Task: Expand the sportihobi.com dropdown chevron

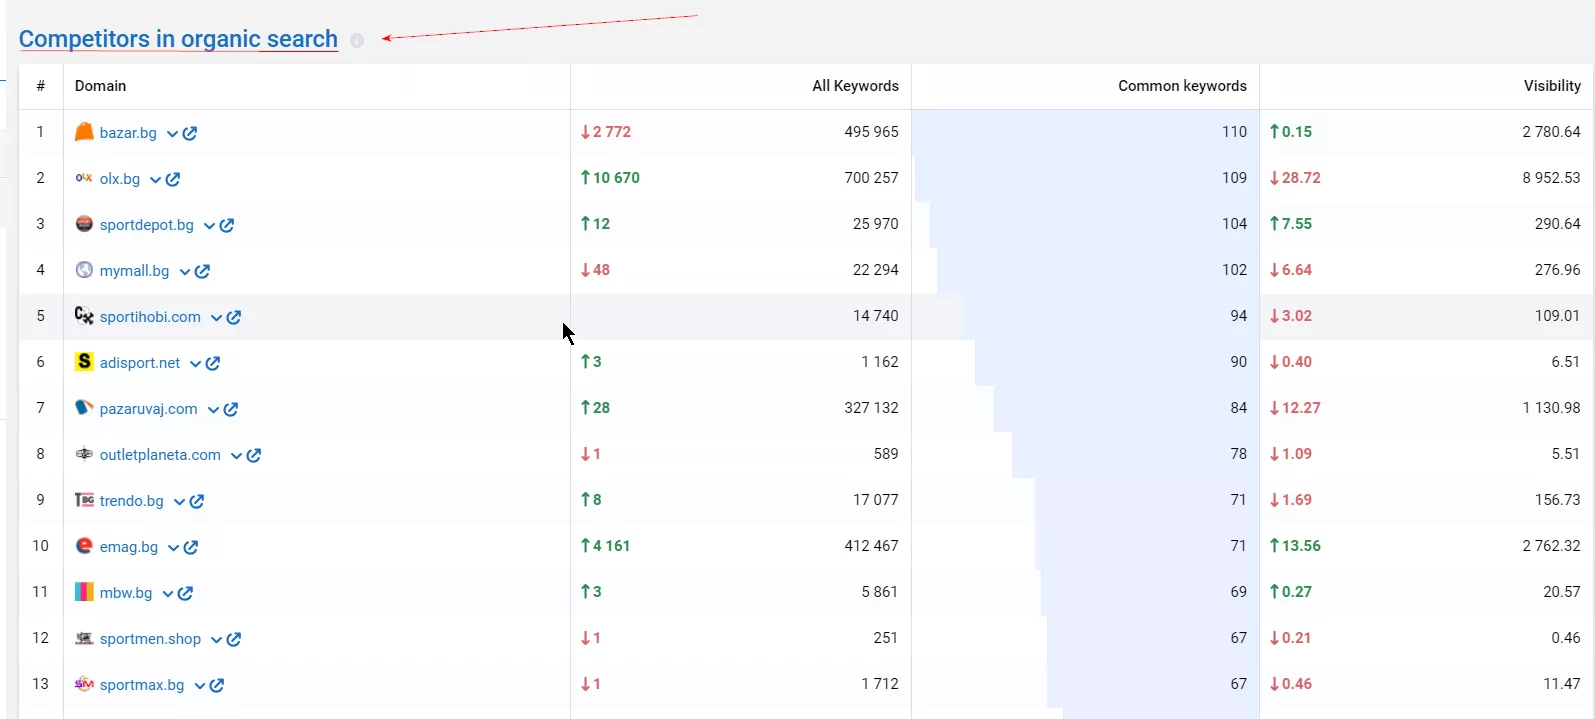Action: (x=216, y=318)
